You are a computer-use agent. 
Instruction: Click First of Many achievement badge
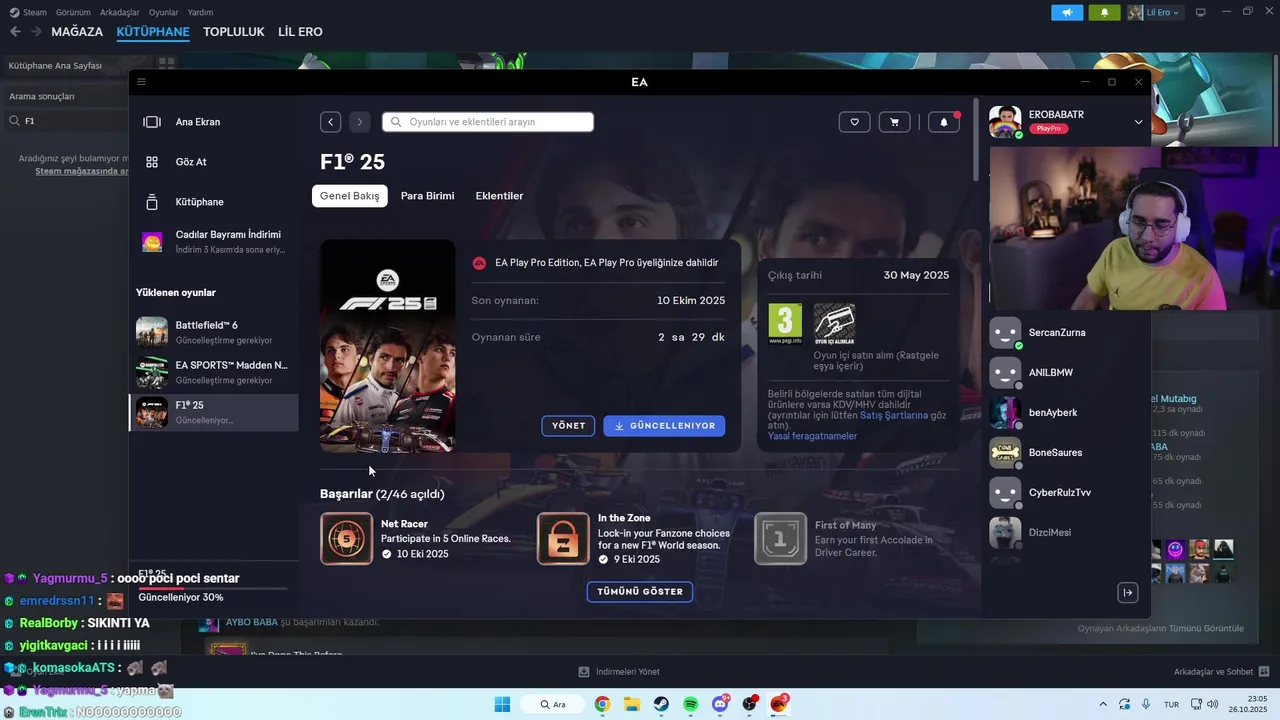[780, 539]
